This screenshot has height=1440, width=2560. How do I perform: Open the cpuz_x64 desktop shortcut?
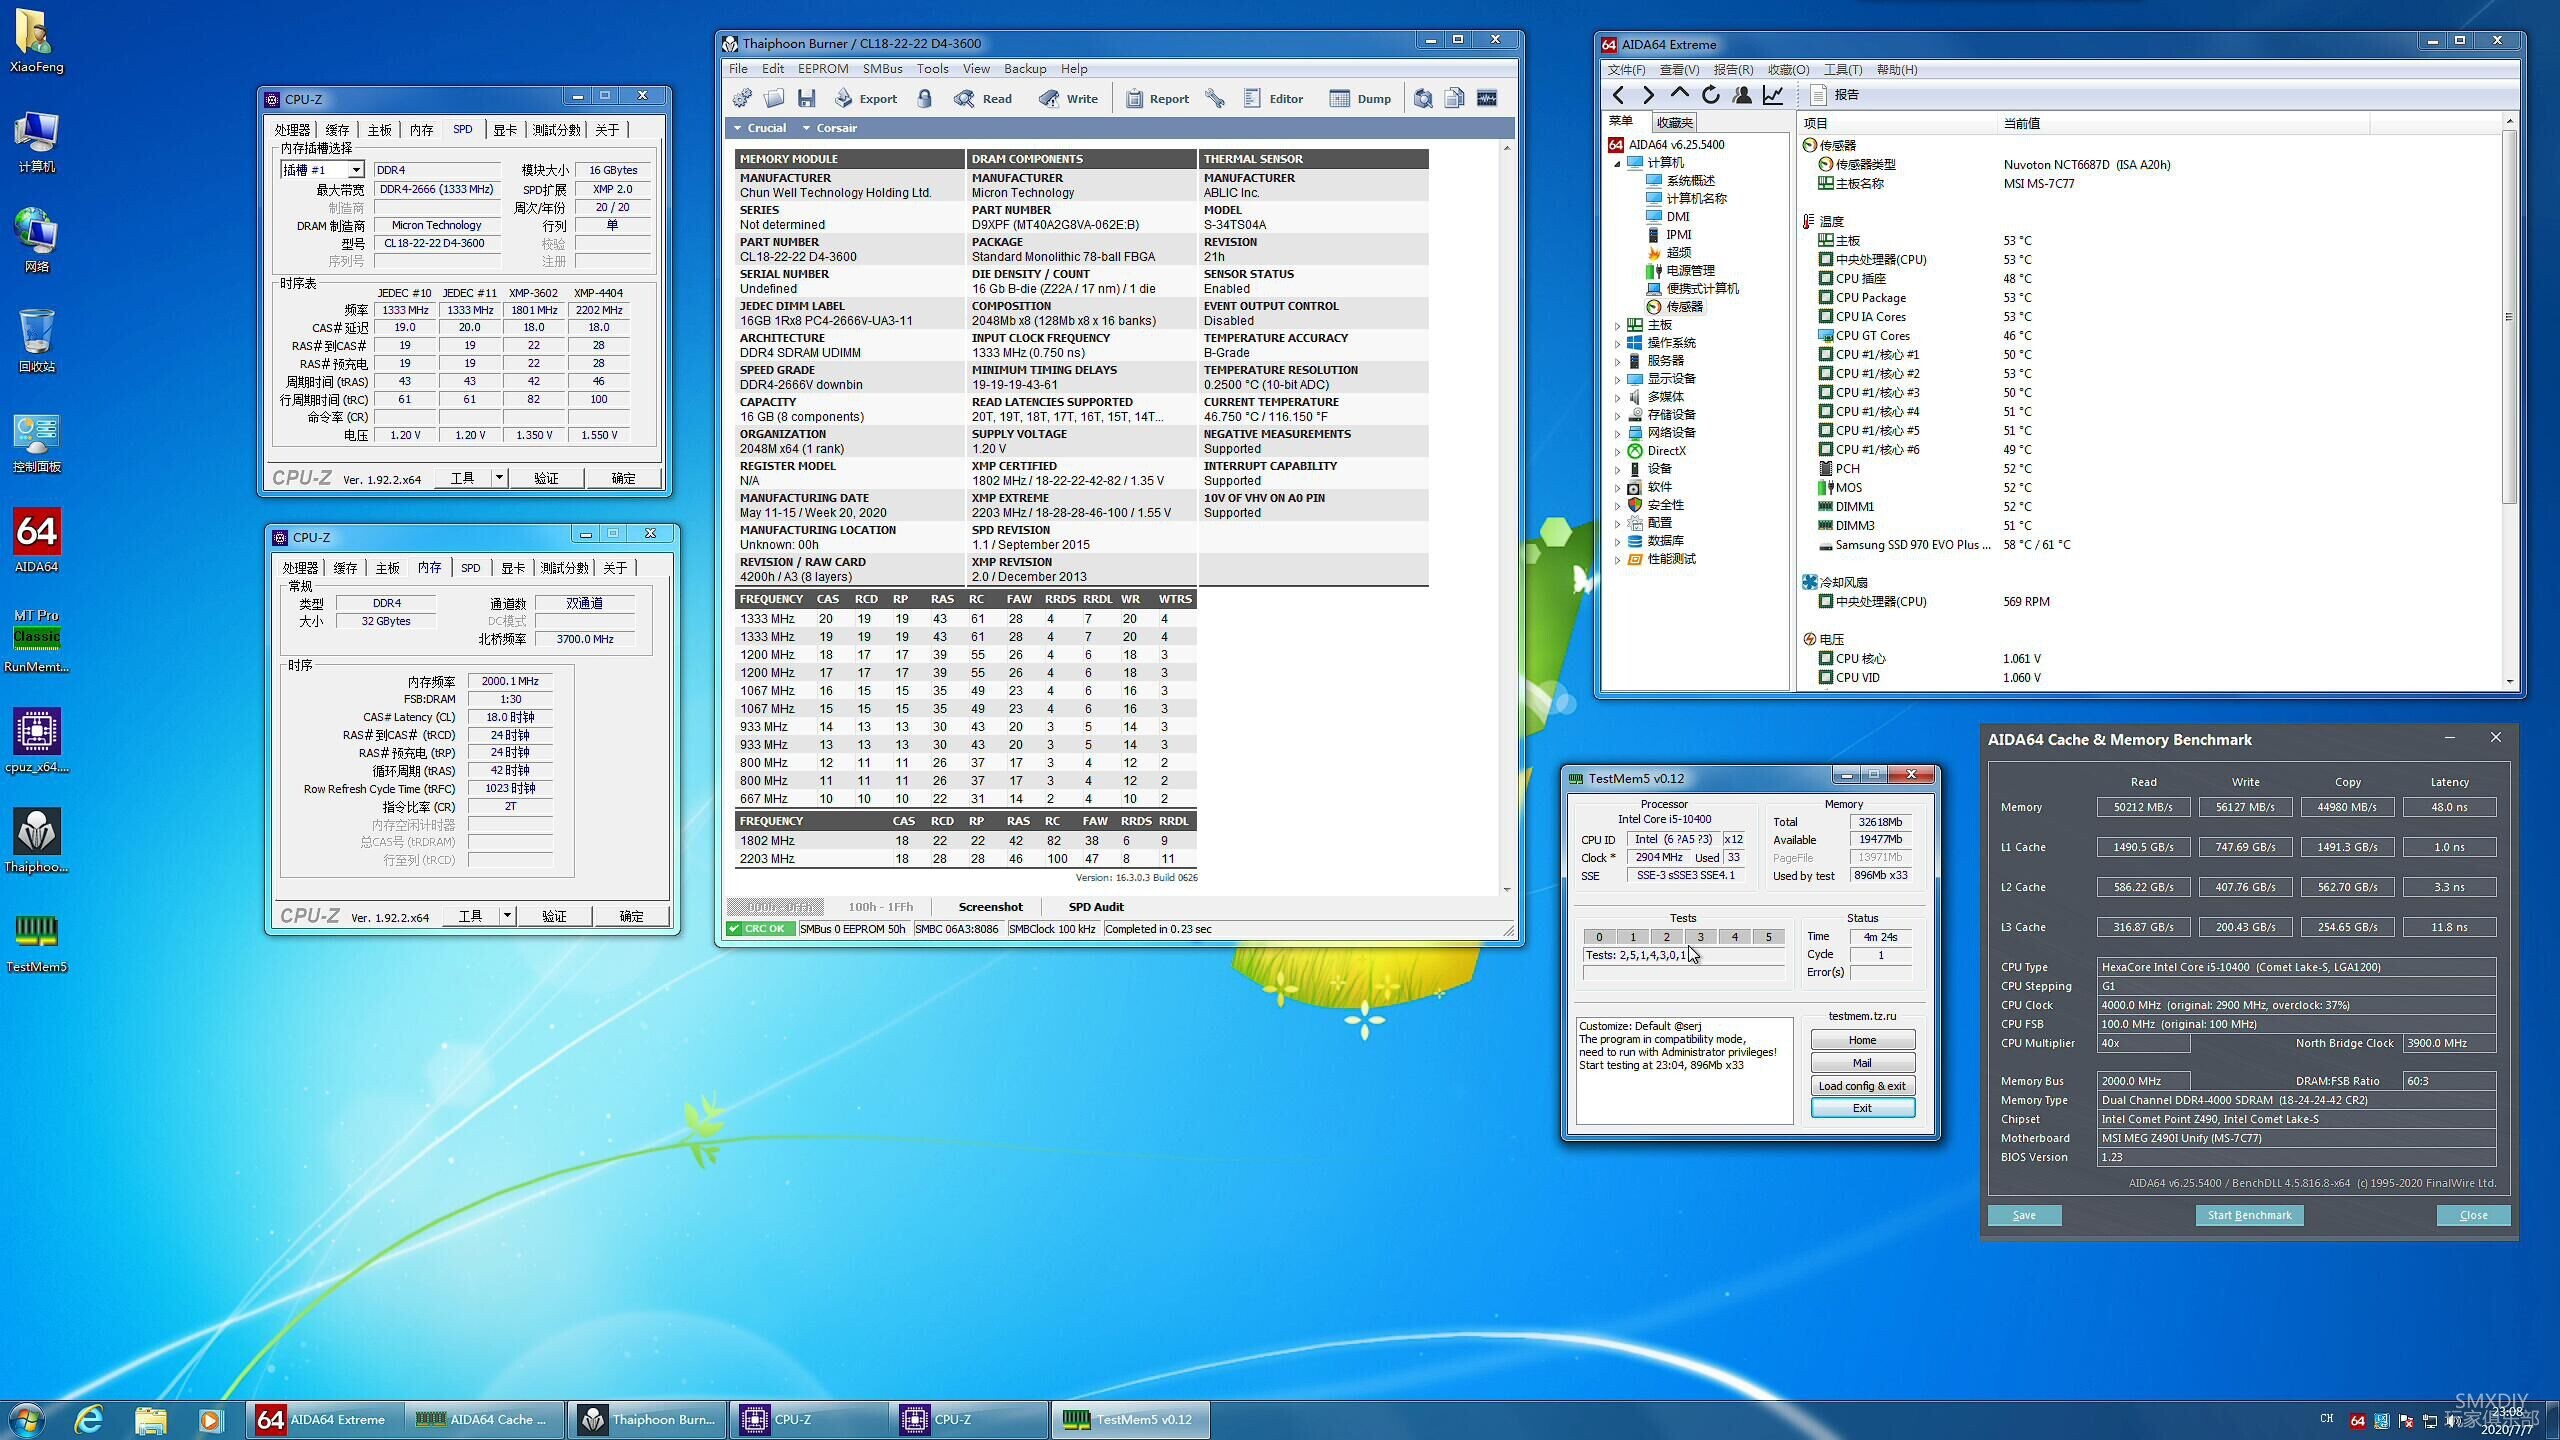pos(36,740)
